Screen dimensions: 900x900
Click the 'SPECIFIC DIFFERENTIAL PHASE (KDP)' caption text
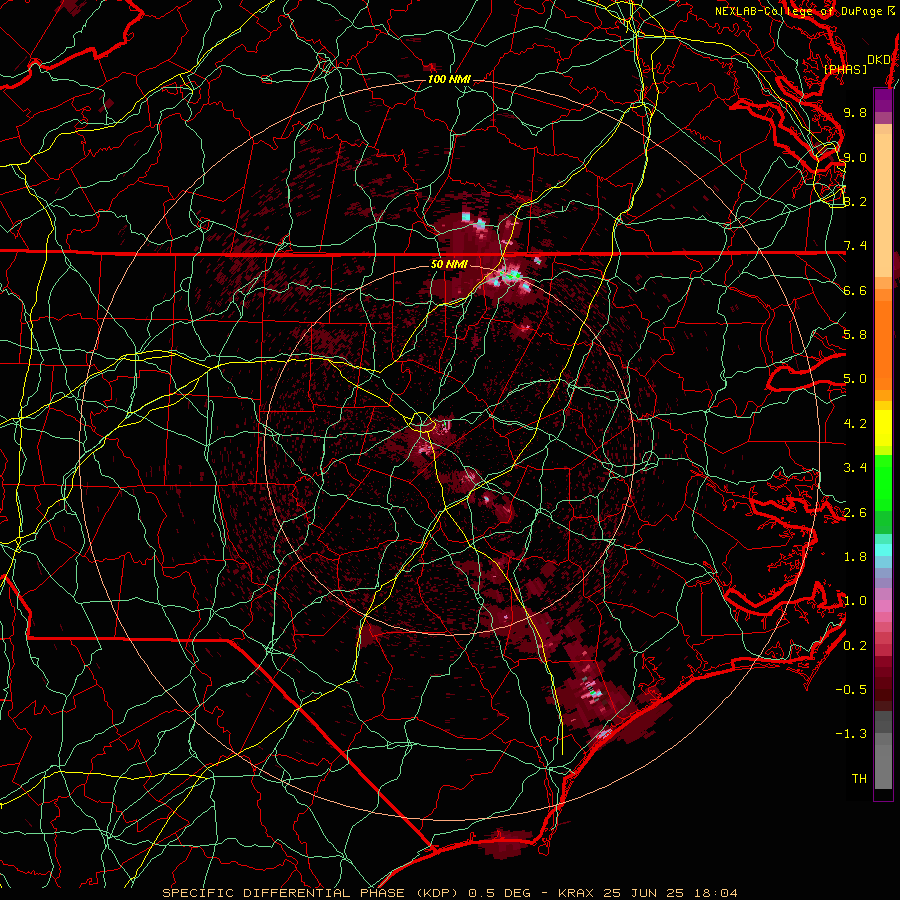(313, 893)
